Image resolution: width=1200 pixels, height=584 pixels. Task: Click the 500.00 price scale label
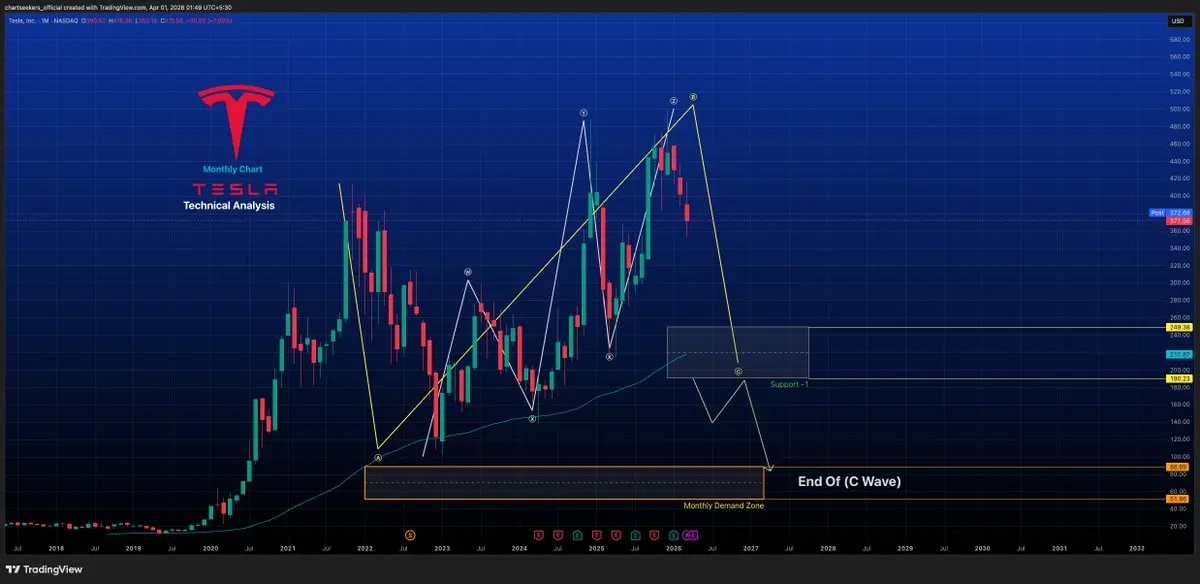coord(1179,109)
